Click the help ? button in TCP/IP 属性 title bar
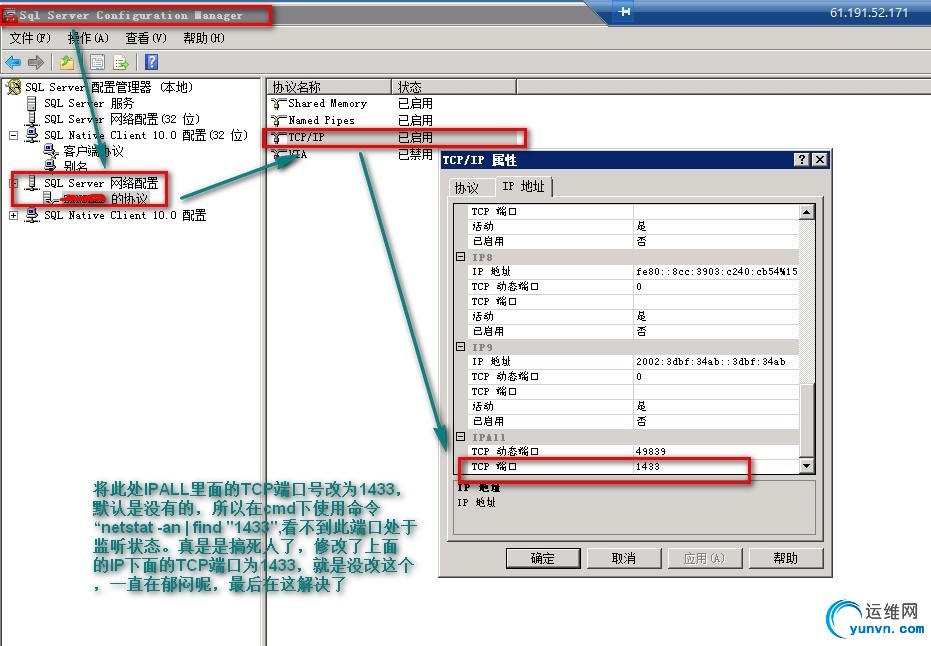 point(802,159)
